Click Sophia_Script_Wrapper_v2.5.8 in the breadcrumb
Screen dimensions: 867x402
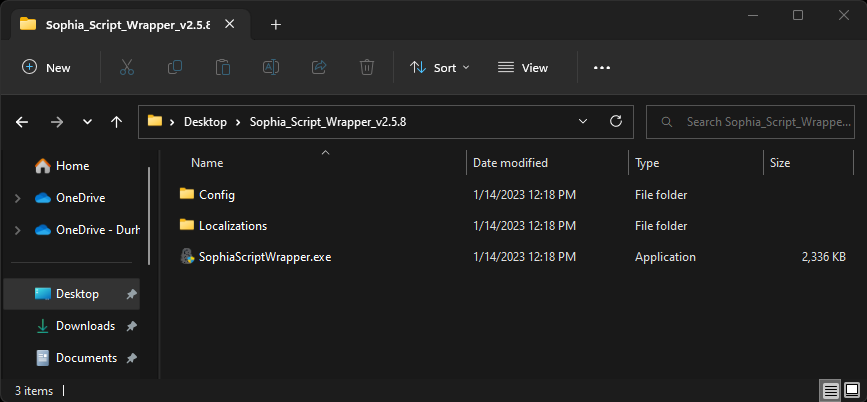pyautogui.click(x=328, y=122)
